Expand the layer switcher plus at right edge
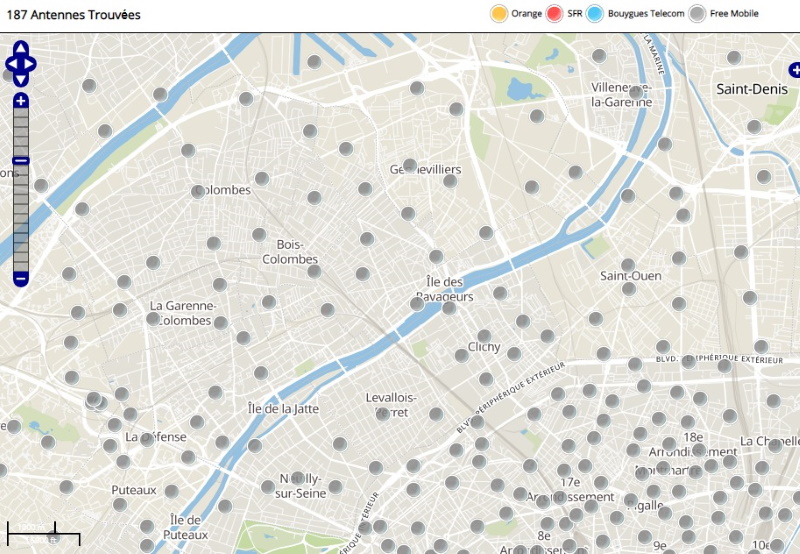800x554 pixels. tap(794, 70)
